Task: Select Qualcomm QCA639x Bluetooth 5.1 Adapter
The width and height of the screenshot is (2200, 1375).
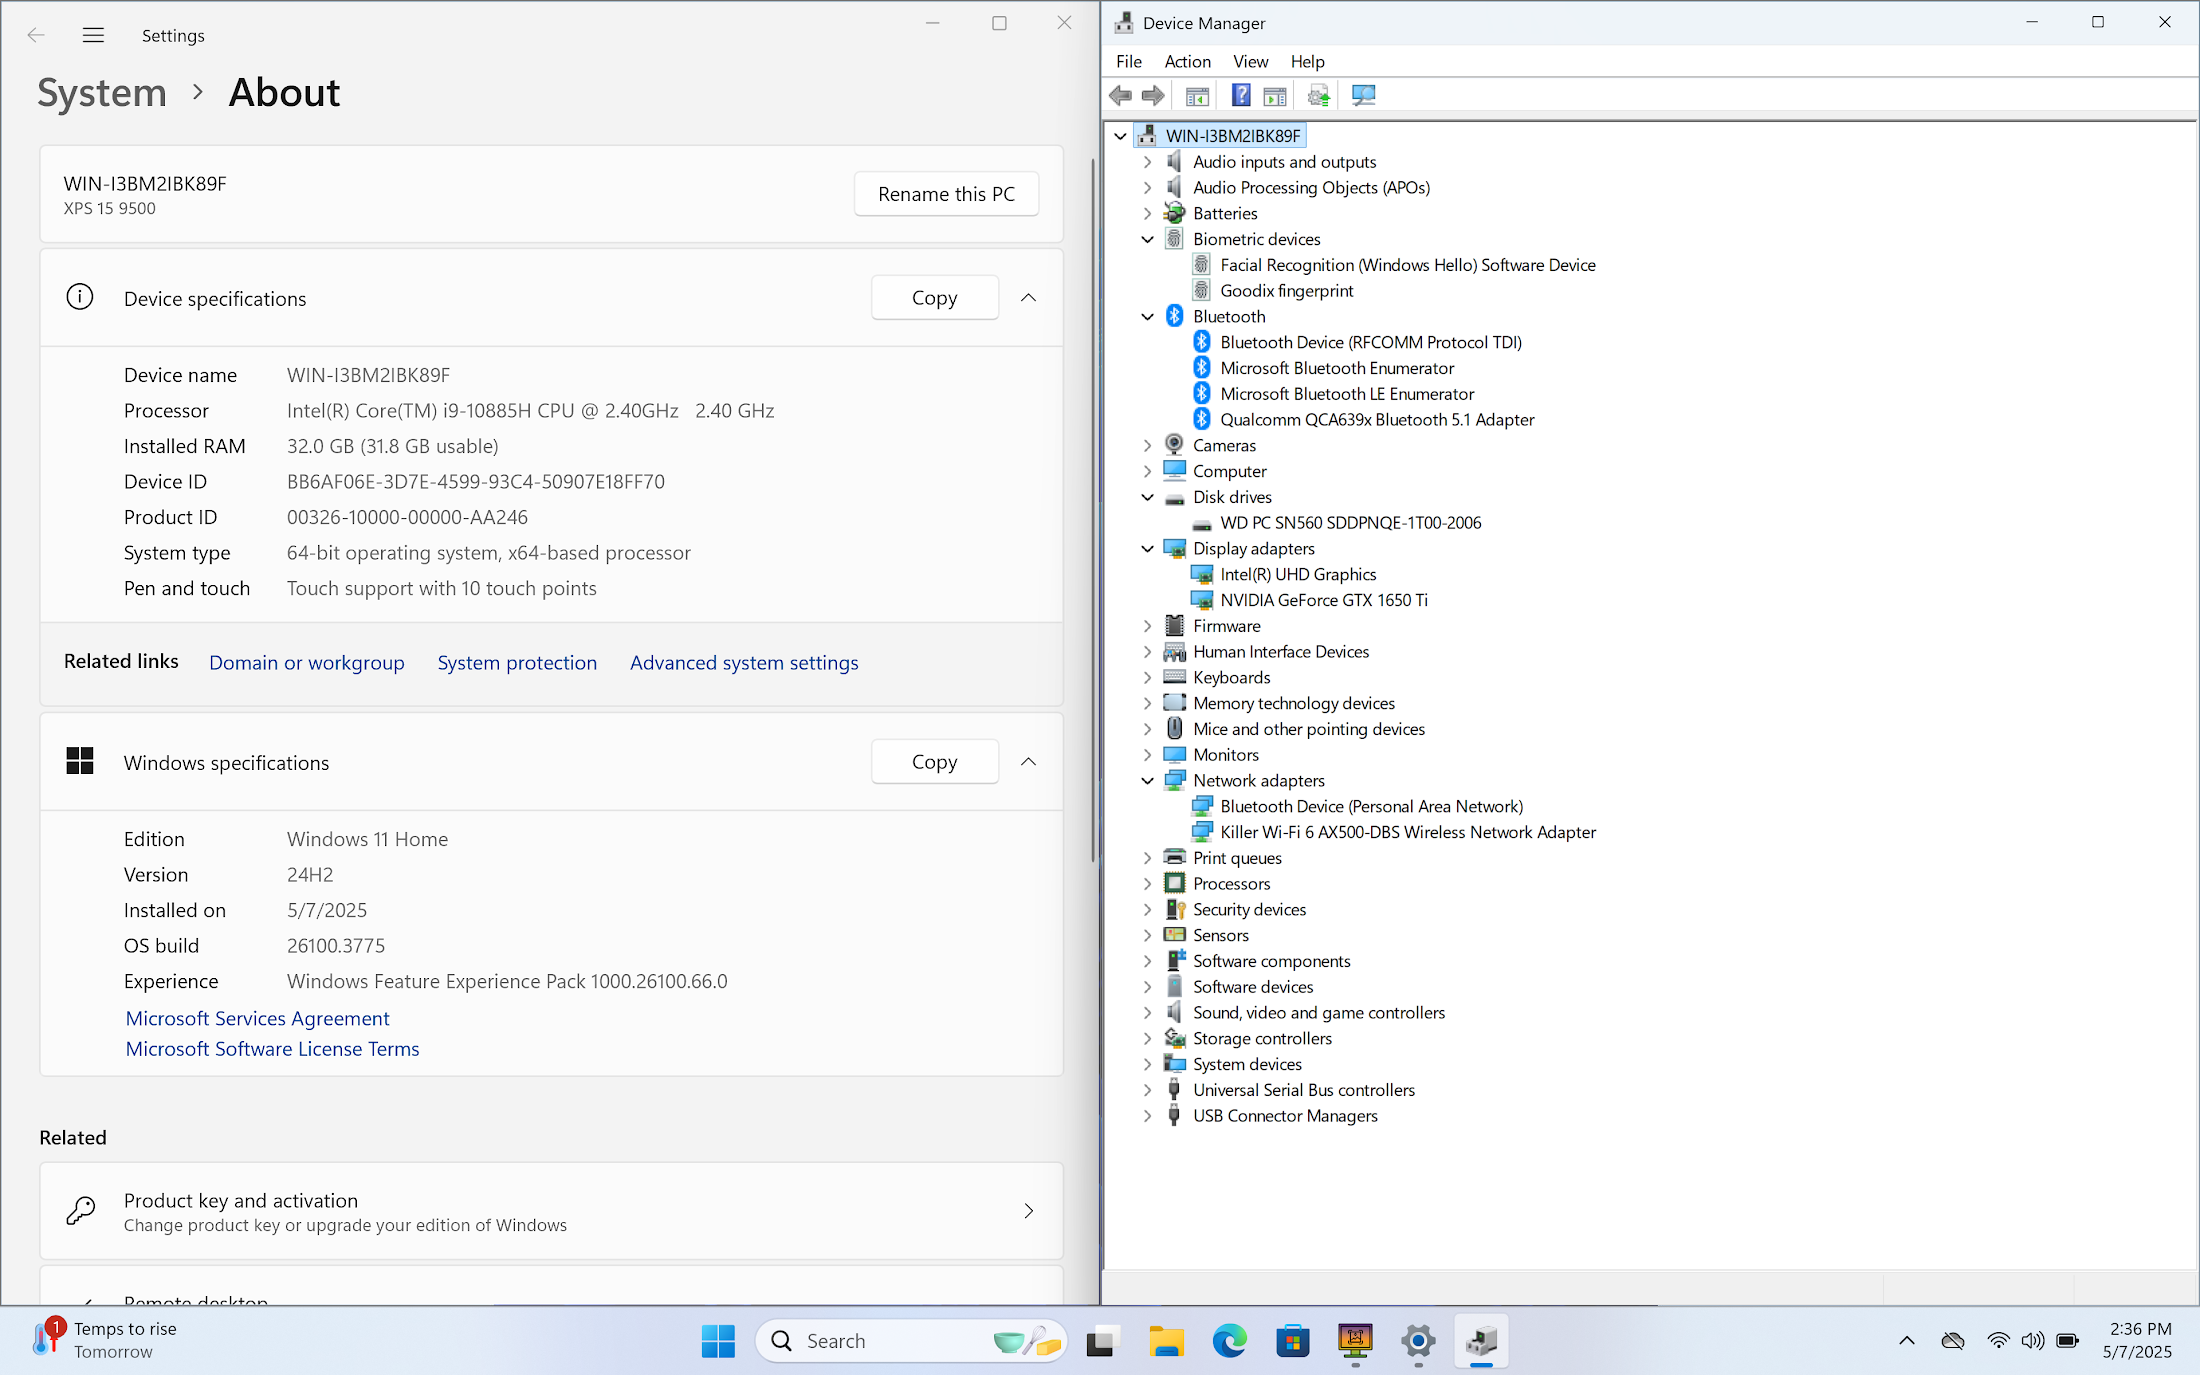Action: point(1376,420)
